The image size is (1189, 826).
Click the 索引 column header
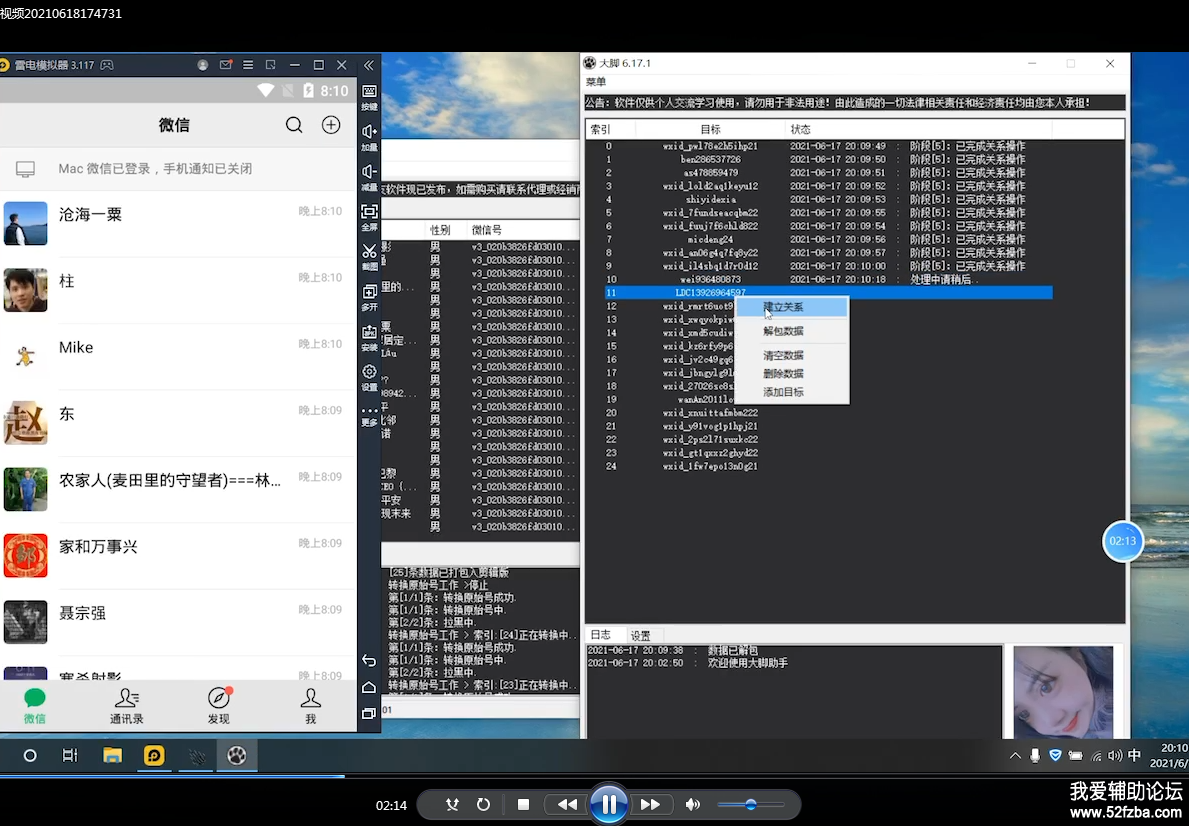610,130
